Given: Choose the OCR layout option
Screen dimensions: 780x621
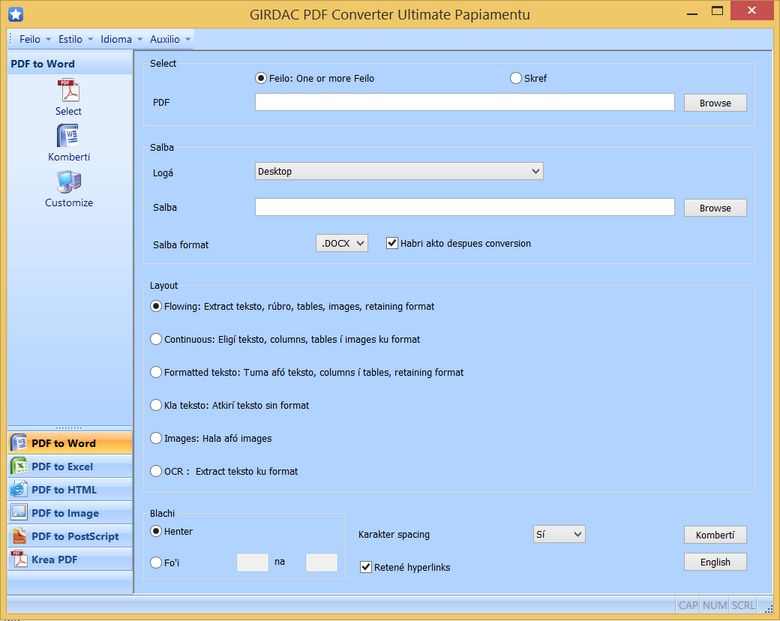Looking at the screenshot, I should [156, 471].
